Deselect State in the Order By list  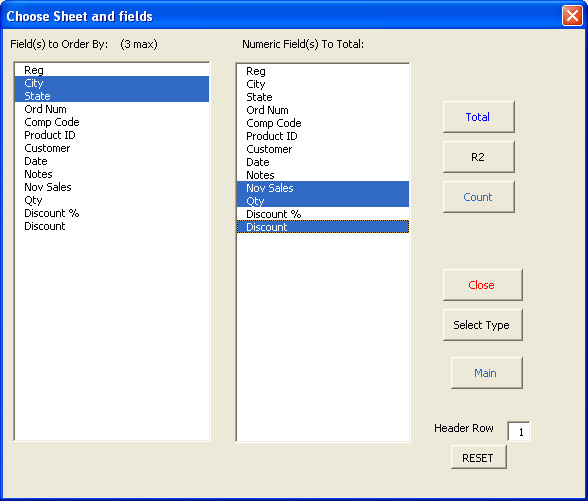[x=112, y=96]
